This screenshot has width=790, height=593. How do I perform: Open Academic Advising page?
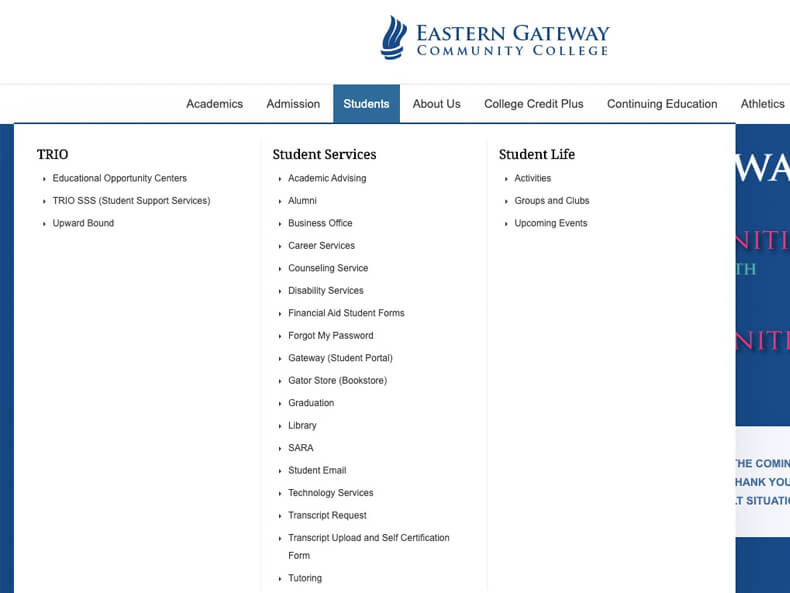click(x=327, y=178)
